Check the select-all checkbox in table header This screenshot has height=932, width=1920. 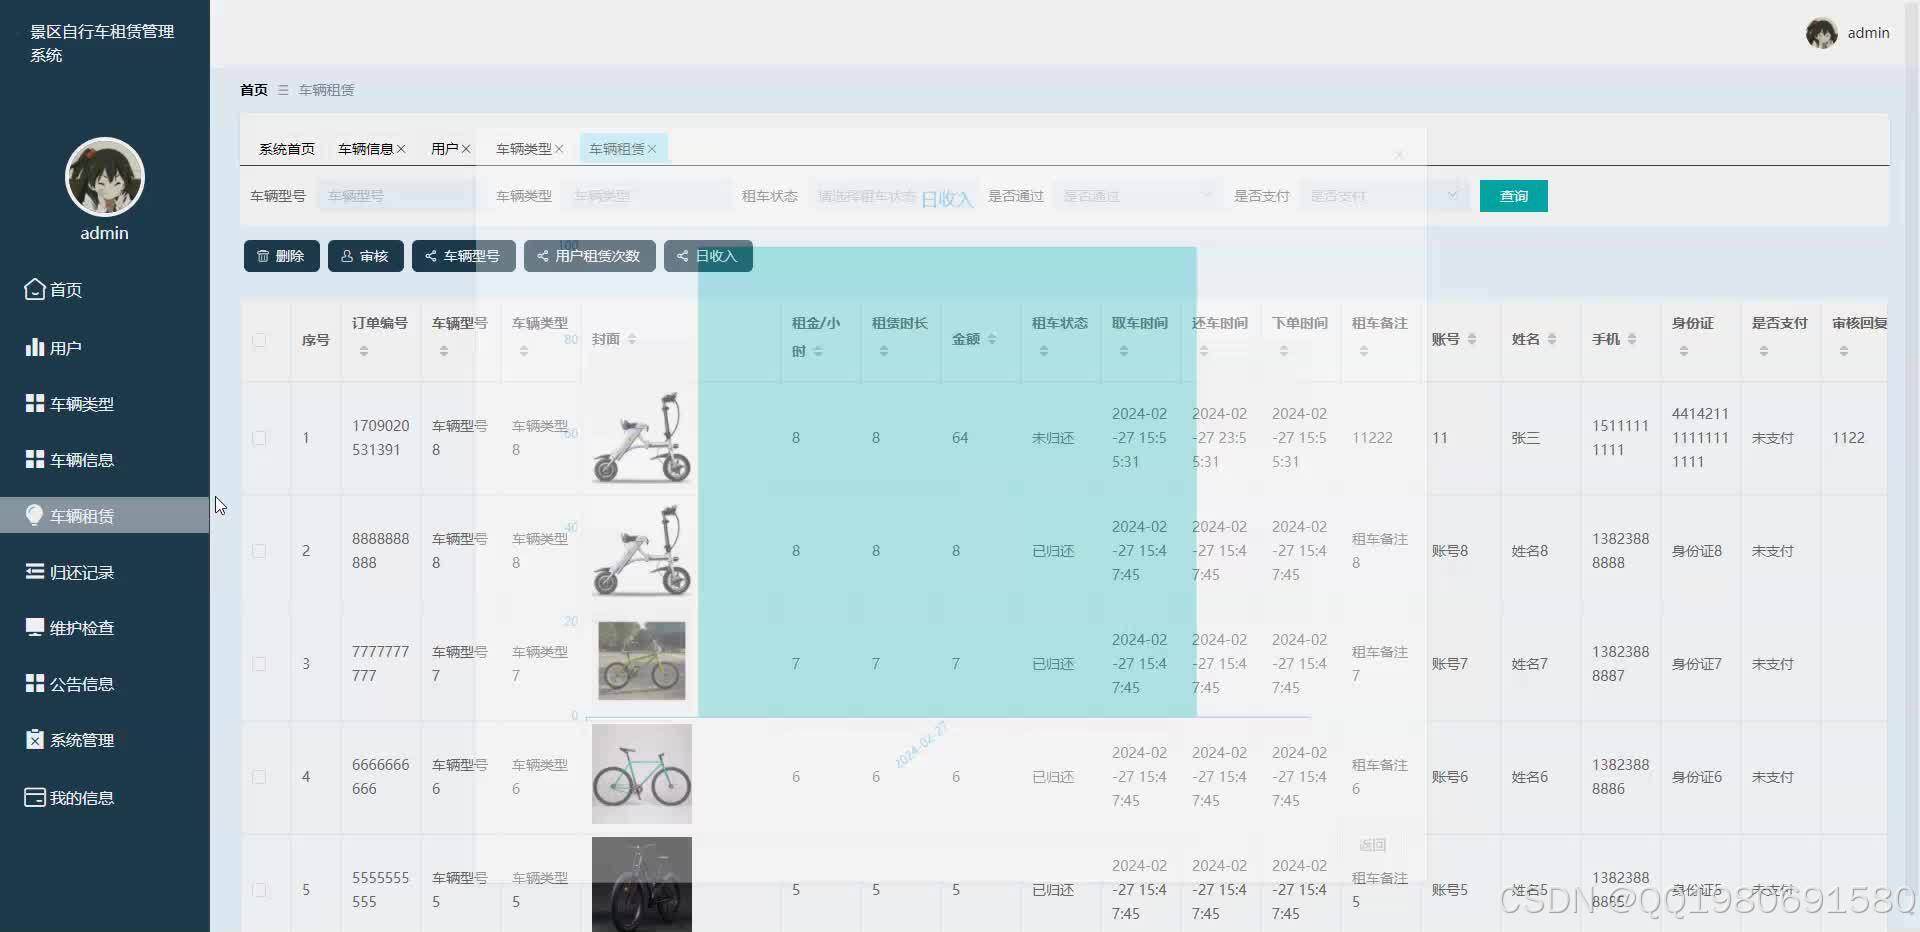(261, 340)
